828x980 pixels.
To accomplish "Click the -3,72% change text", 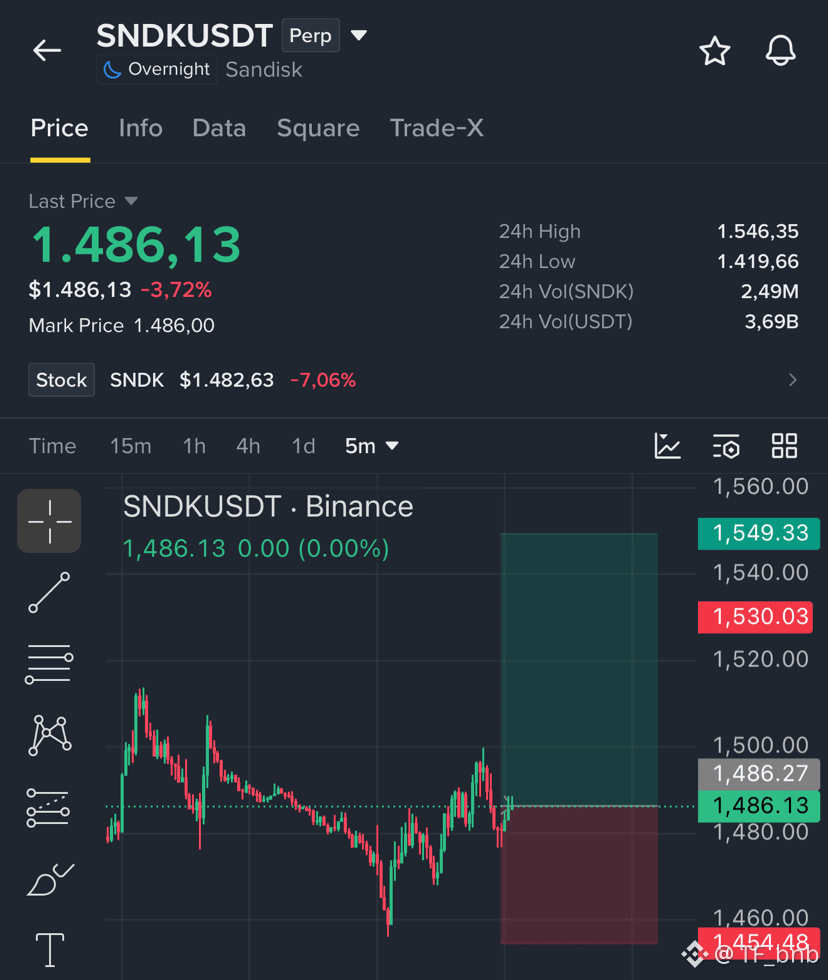I will [176, 289].
